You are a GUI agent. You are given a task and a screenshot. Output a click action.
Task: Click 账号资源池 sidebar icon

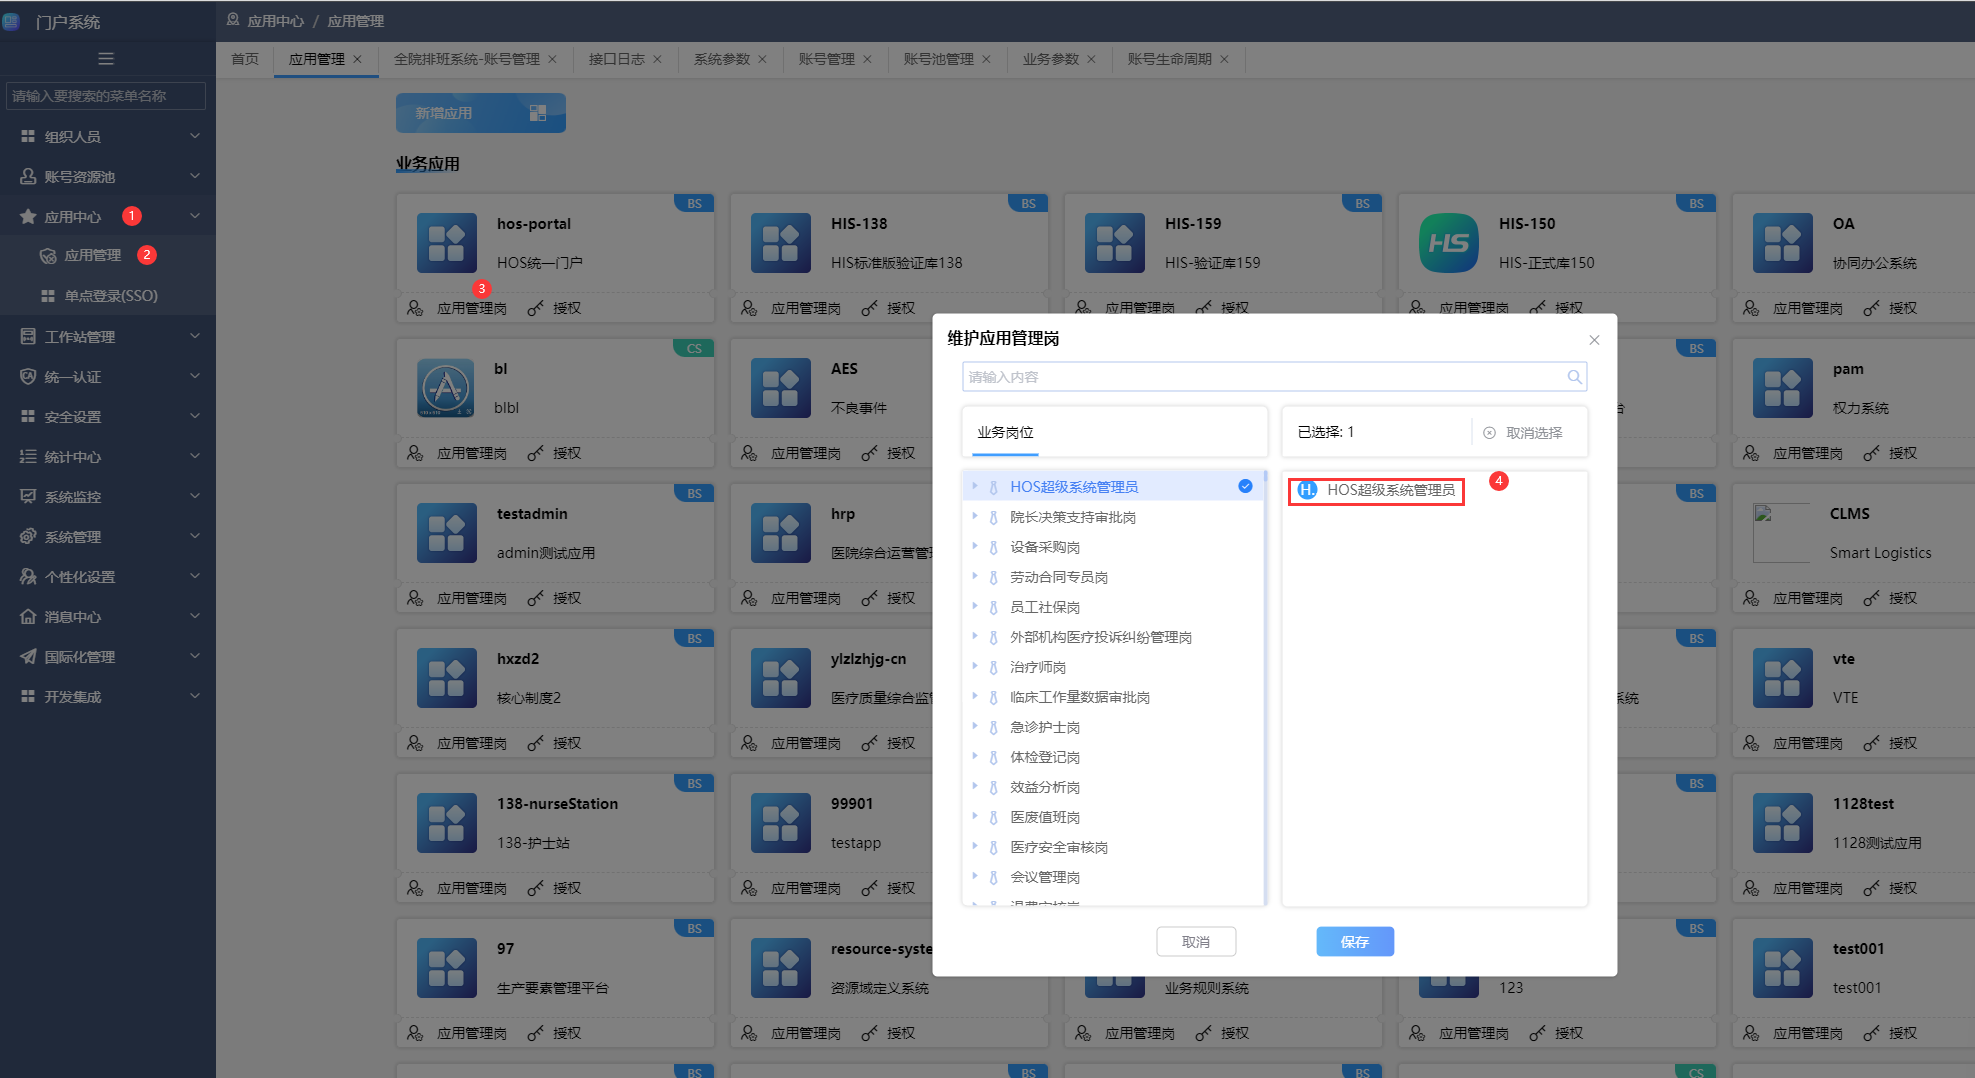click(28, 176)
